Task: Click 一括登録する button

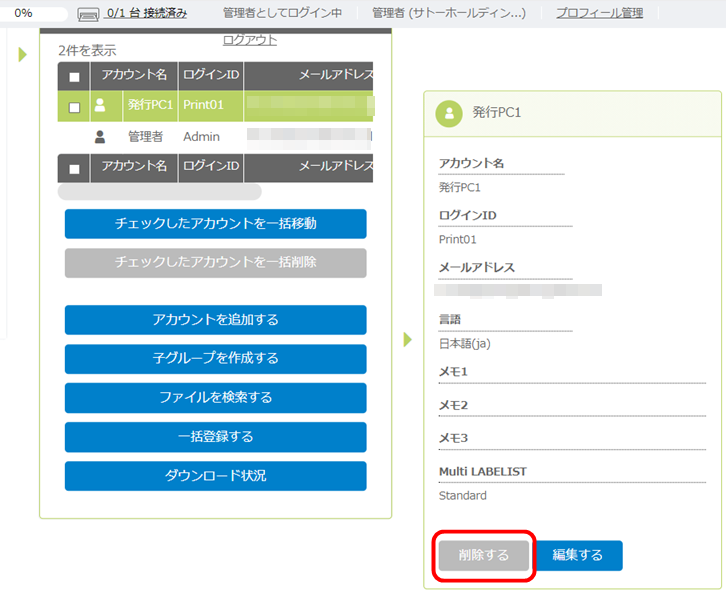Action: (215, 436)
